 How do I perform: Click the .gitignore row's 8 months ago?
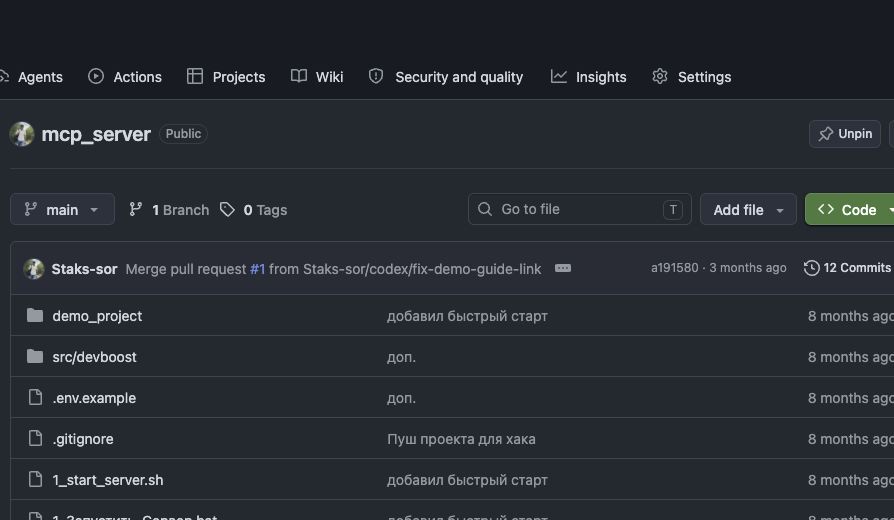(x=851, y=438)
